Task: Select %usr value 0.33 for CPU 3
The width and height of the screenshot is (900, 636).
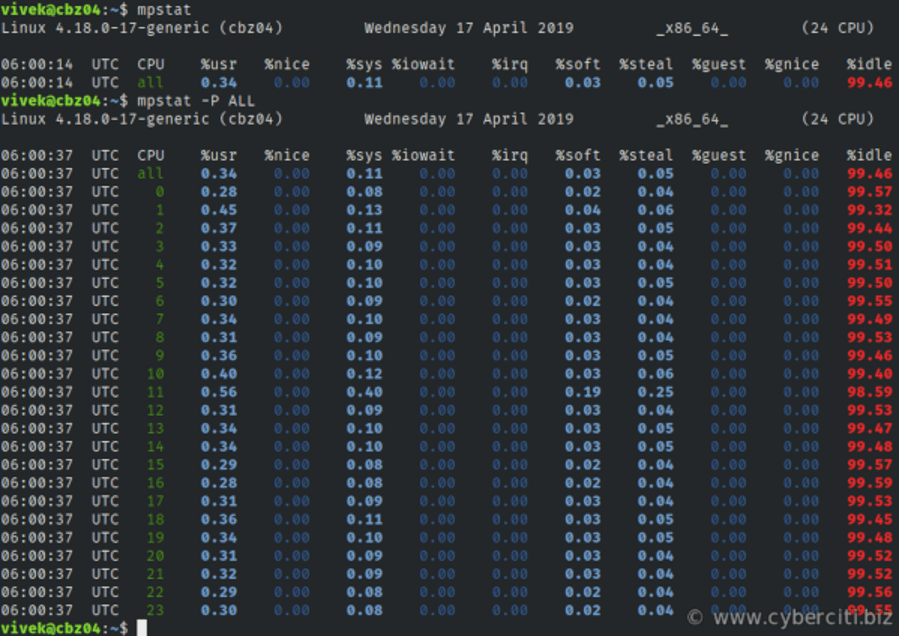Action: pyautogui.click(x=219, y=247)
